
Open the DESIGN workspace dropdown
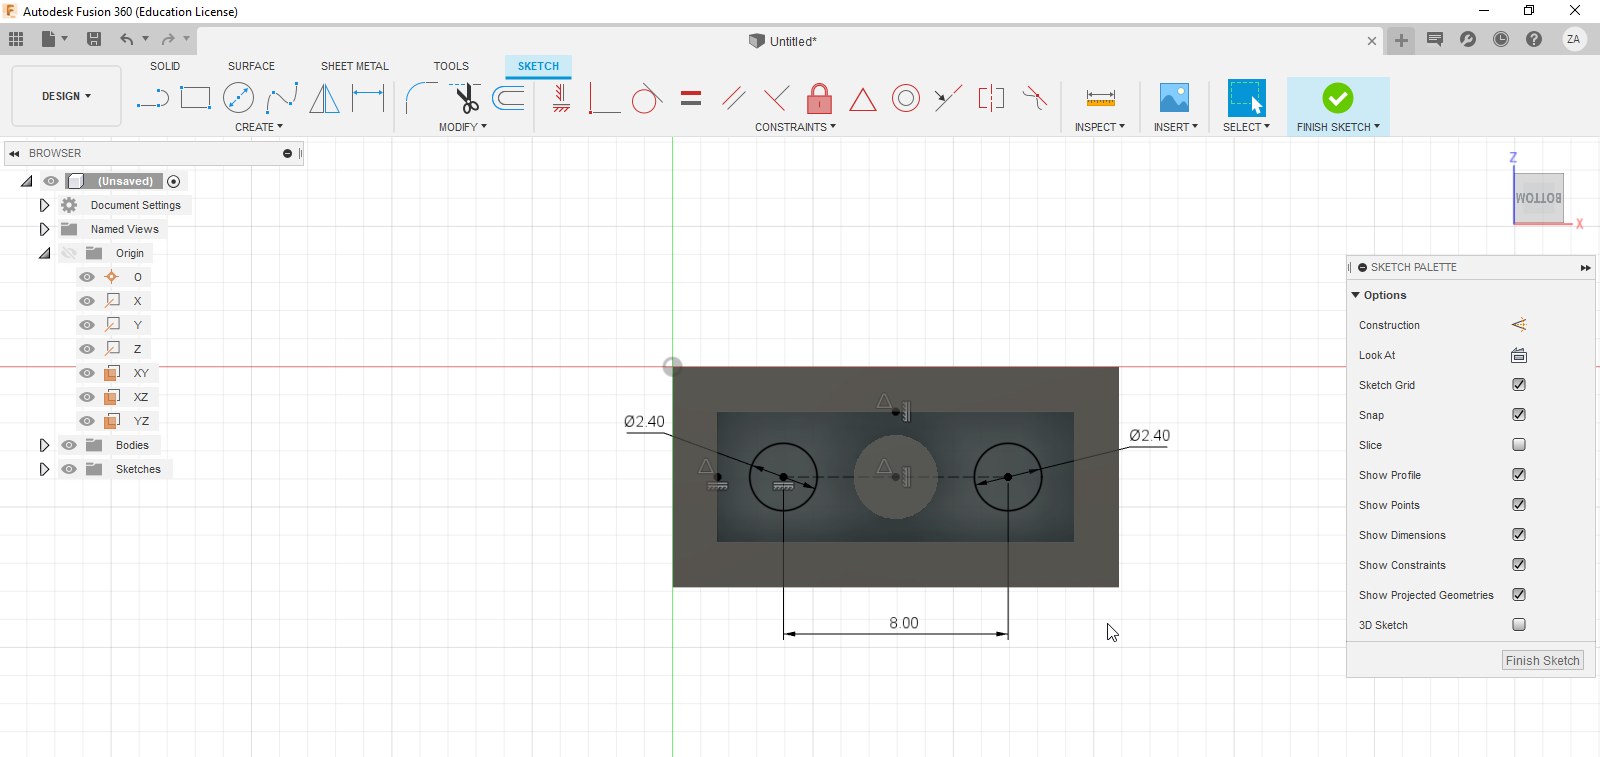(x=66, y=96)
